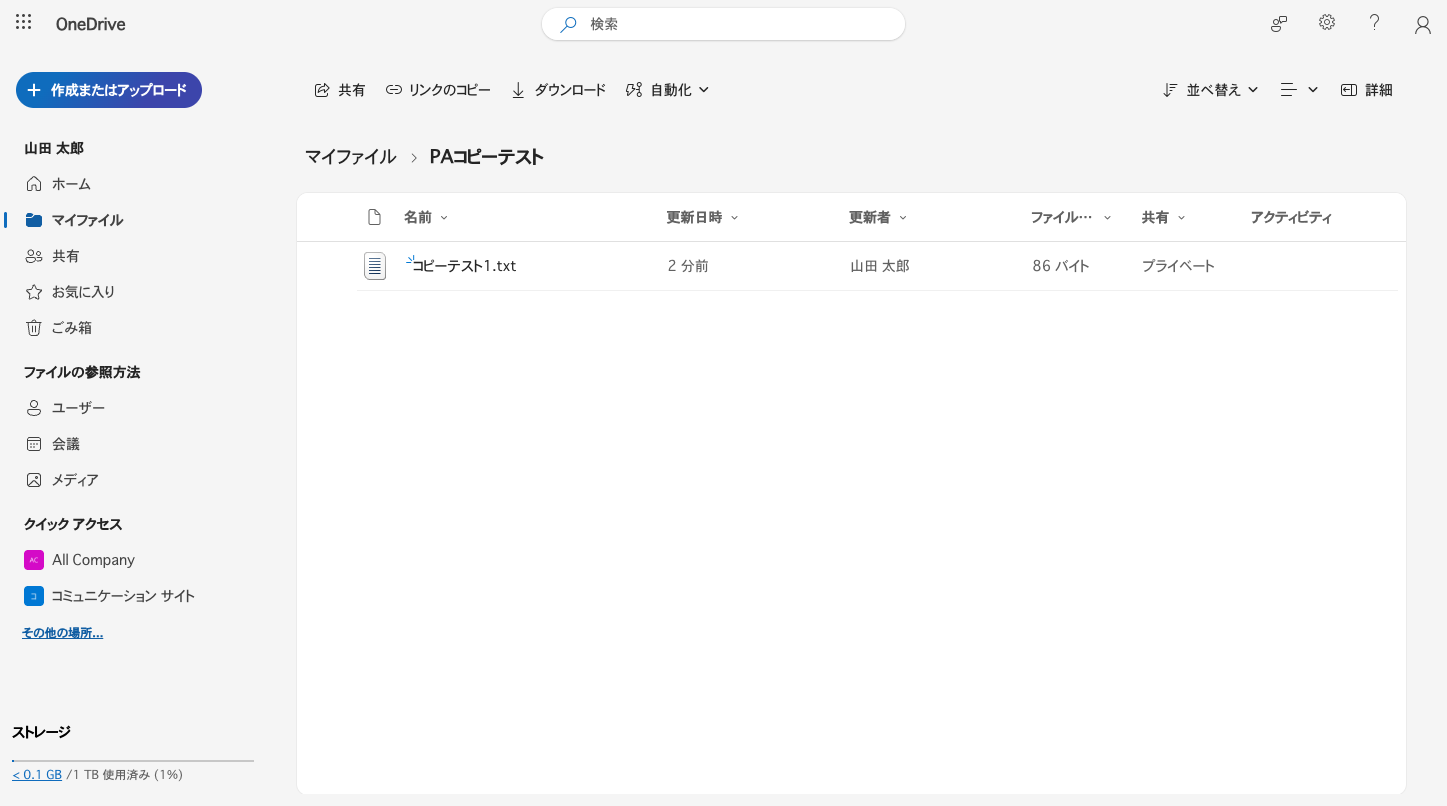Click the trash can icon in sidebar
This screenshot has height=806, width=1447.
tap(34, 328)
